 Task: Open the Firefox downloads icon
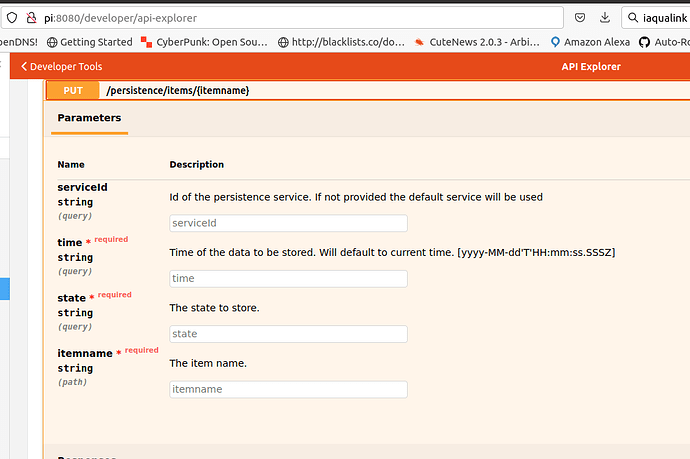pyautogui.click(x=605, y=18)
